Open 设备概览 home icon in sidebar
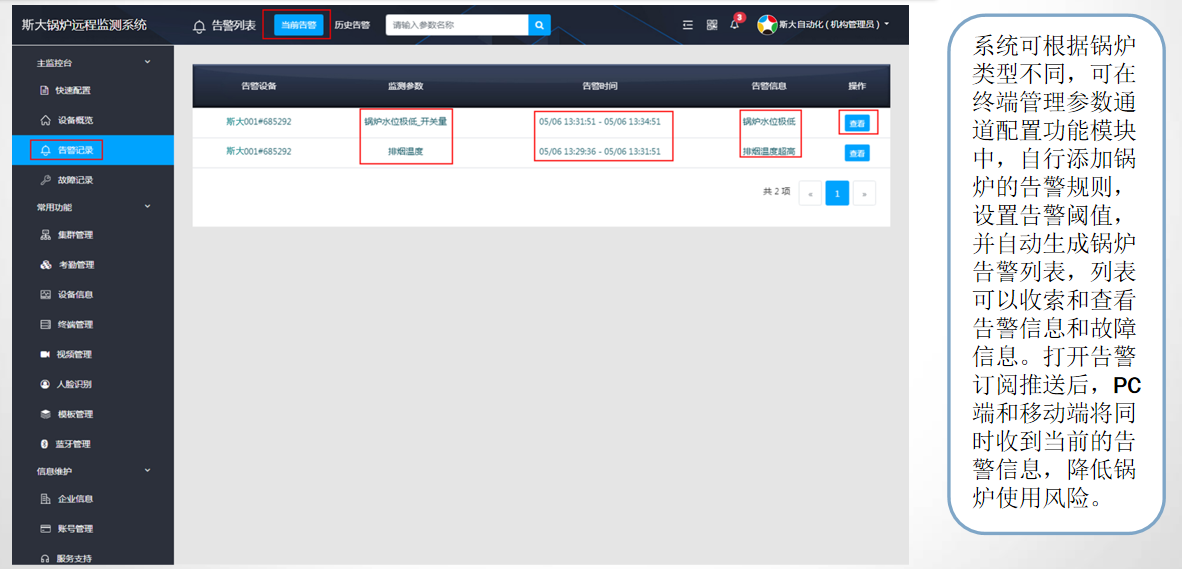The height and width of the screenshot is (569, 1182). [45, 120]
